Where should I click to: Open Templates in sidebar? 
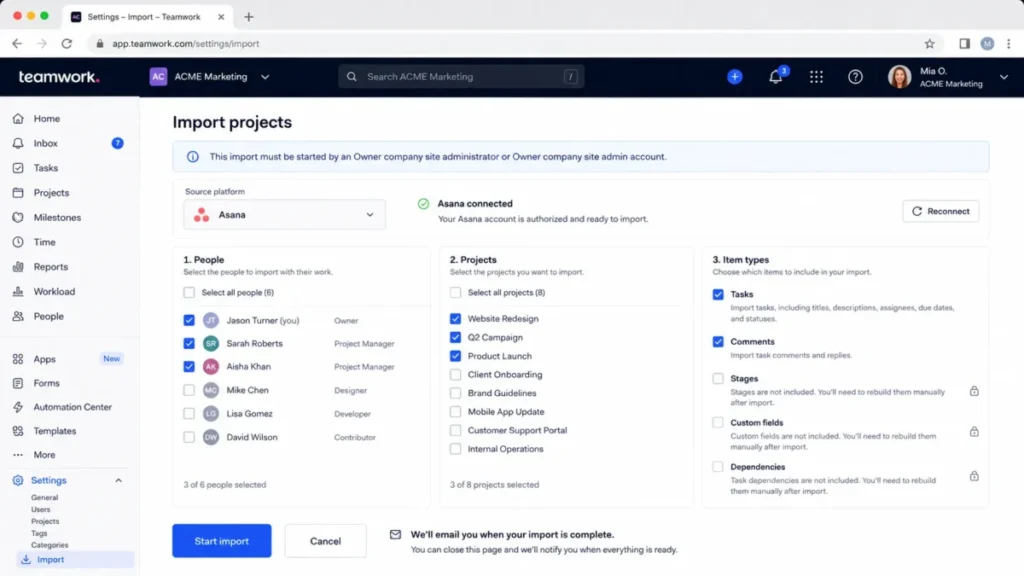(x=55, y=431)
